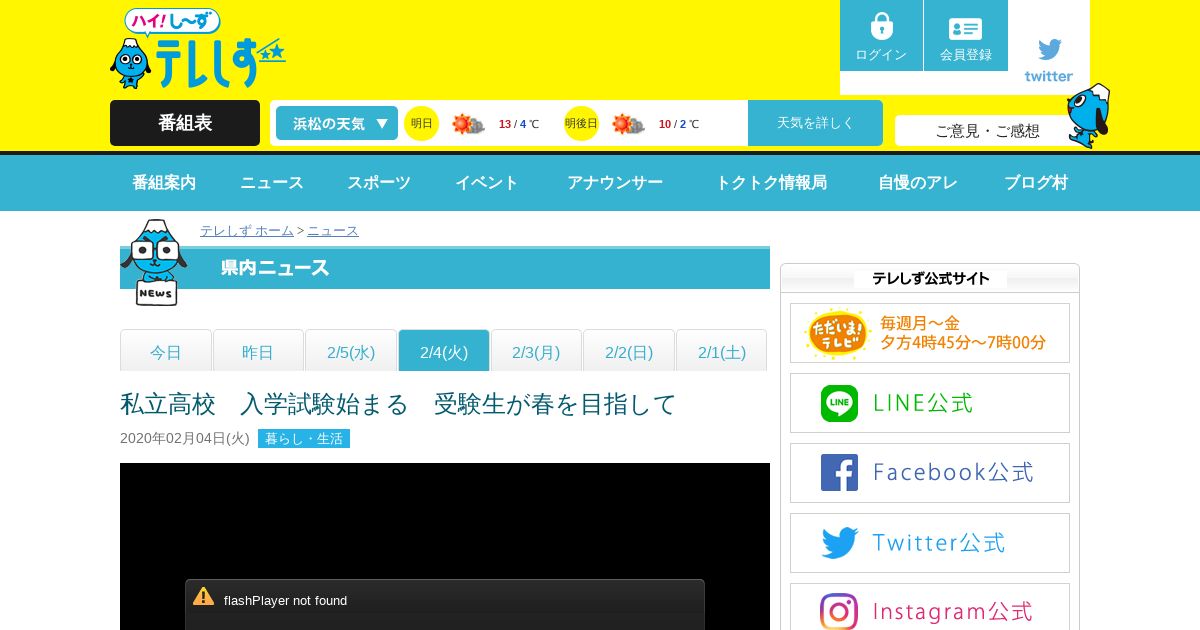
Task: Click the 10 / 2 ℃ temperature text
Action: [x=679, y=124]
